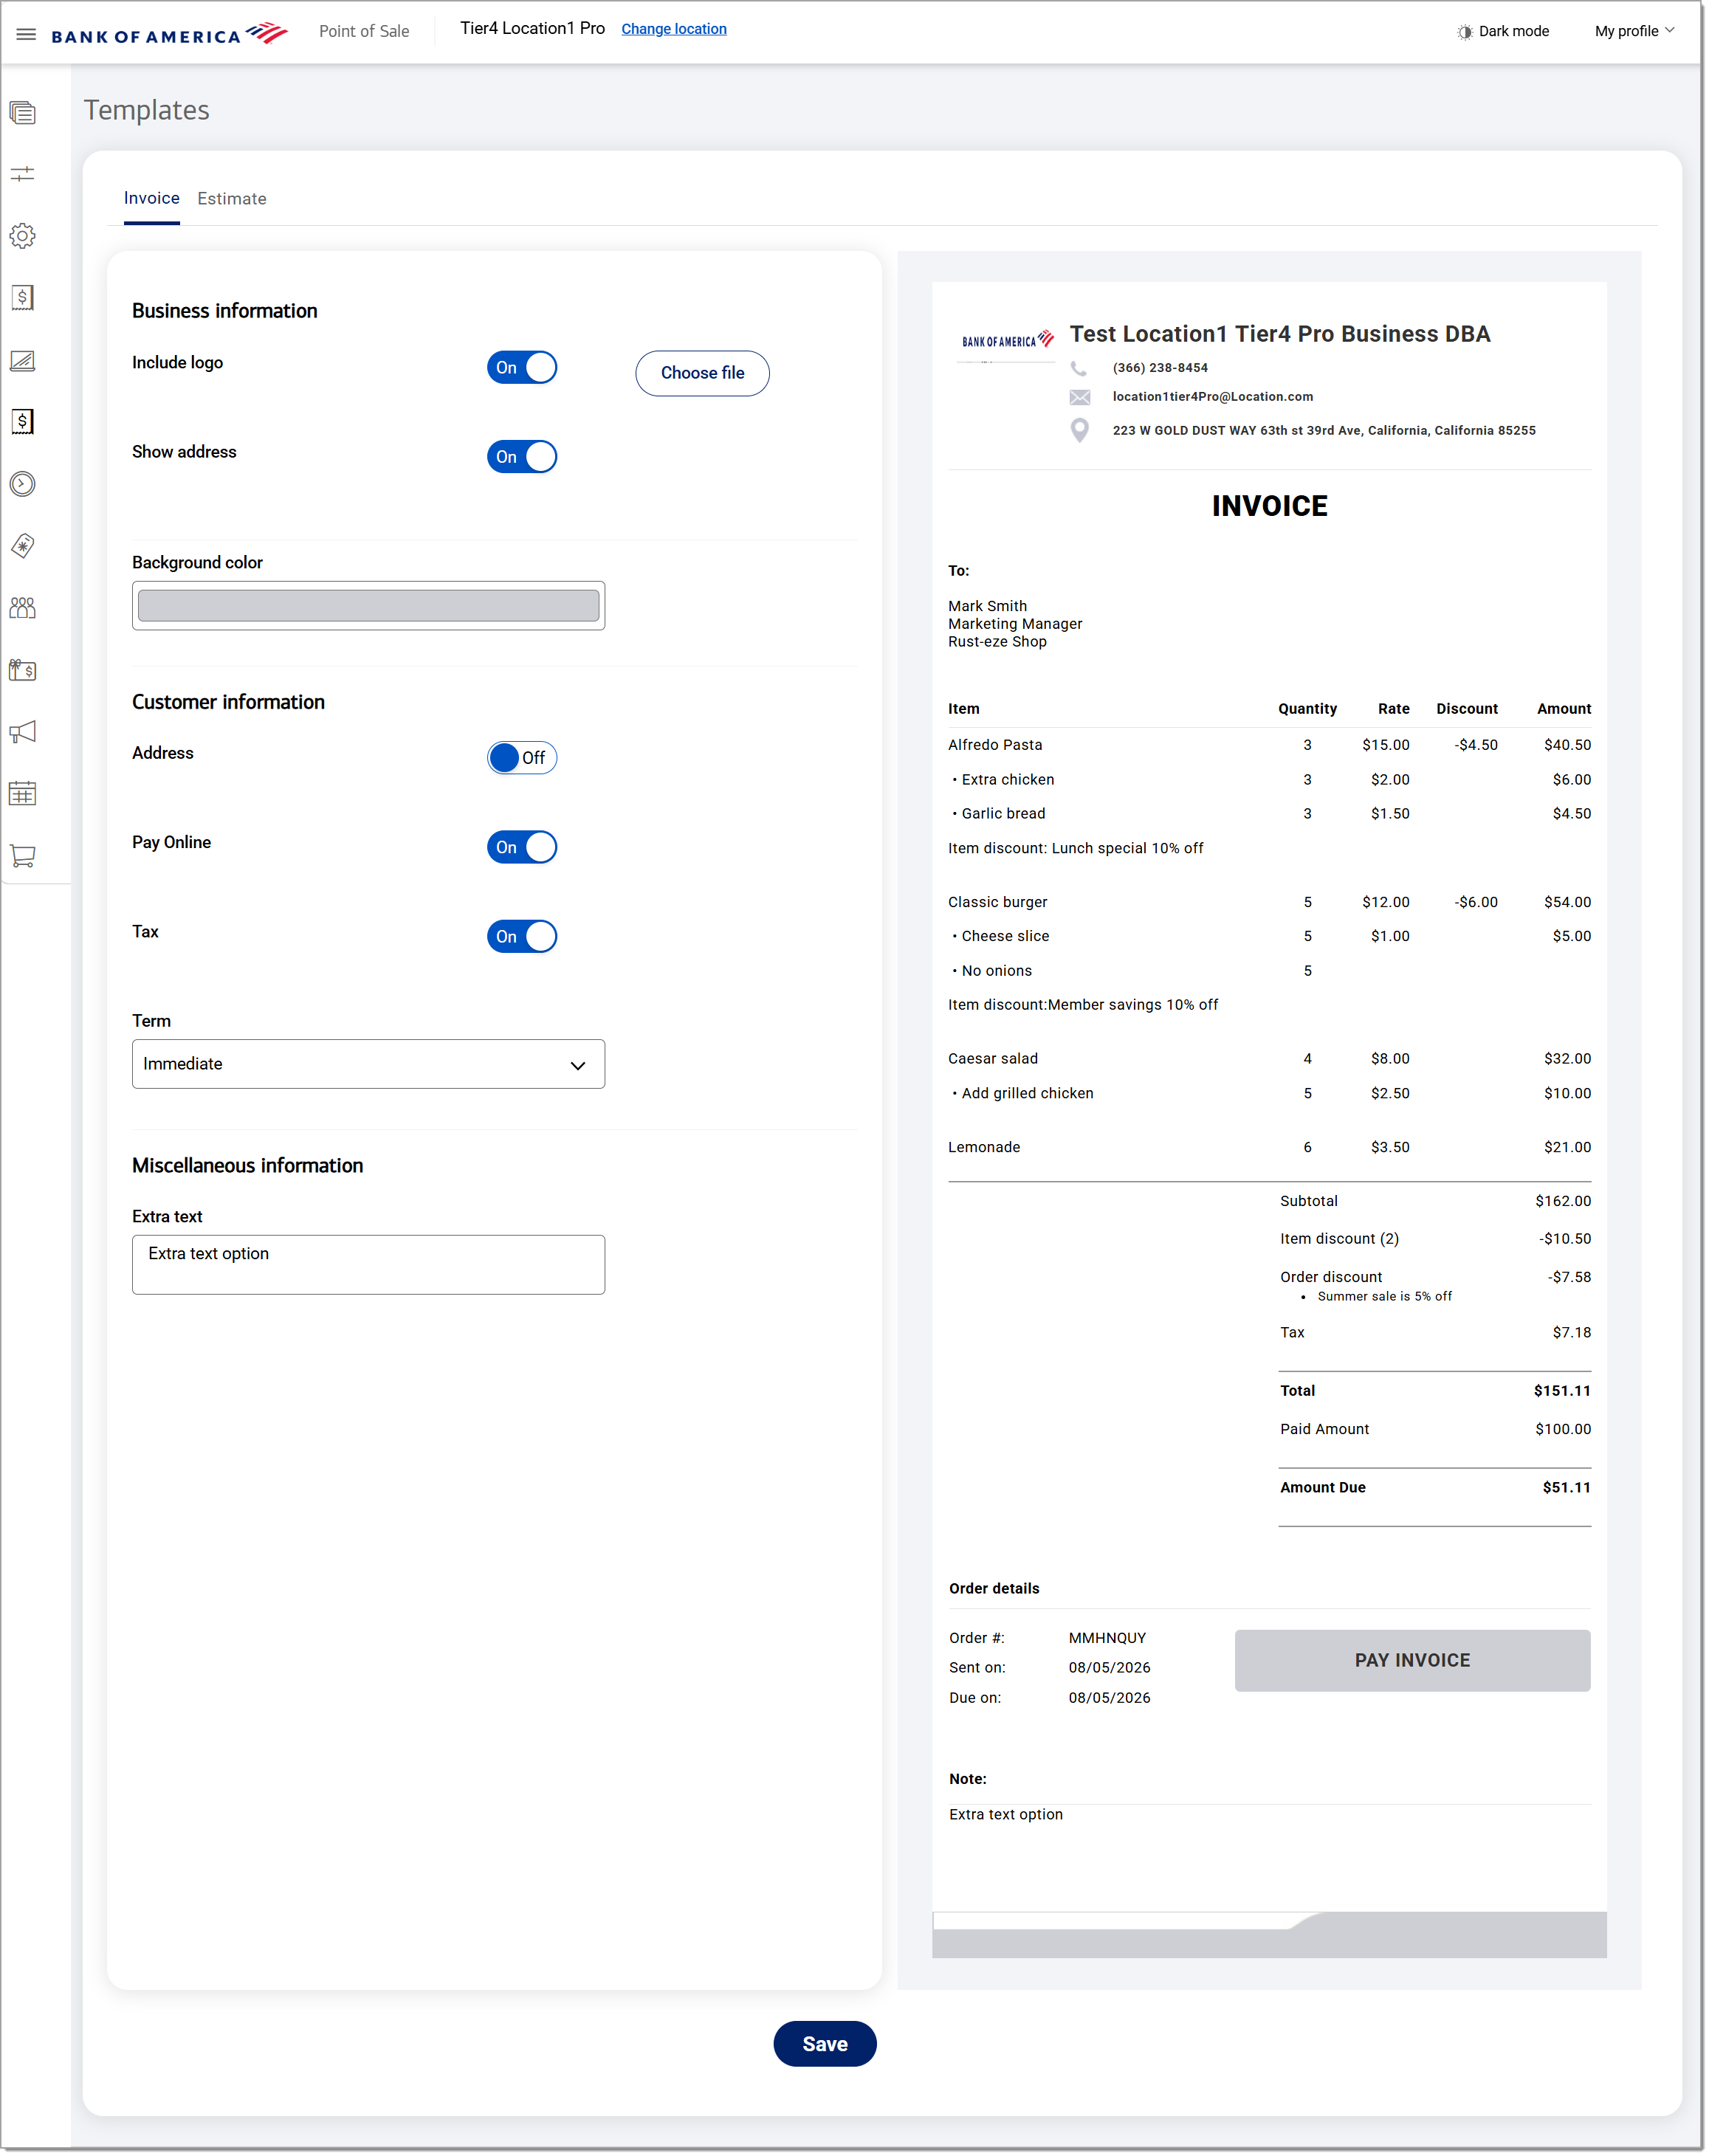The height and width of the screenshot is (2156, 1709).
Task: Open the stacked documents sidebar icon
Action: (x=23, y=112)
